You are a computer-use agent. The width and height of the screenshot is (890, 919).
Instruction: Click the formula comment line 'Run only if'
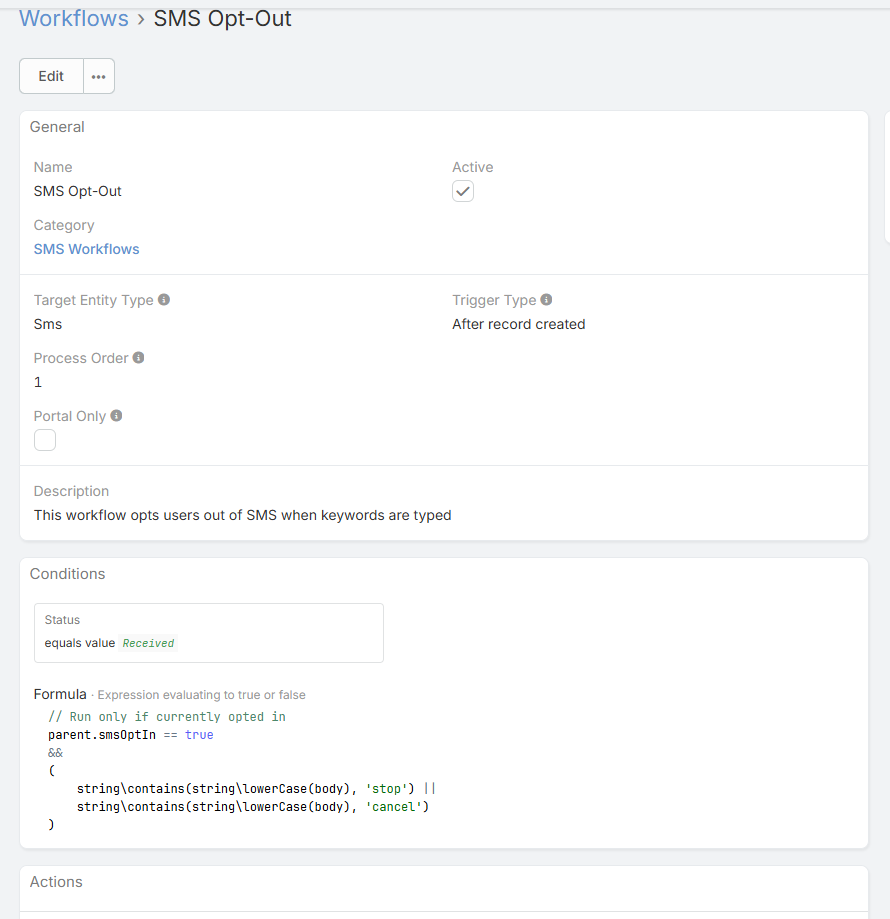click(167, 717)
